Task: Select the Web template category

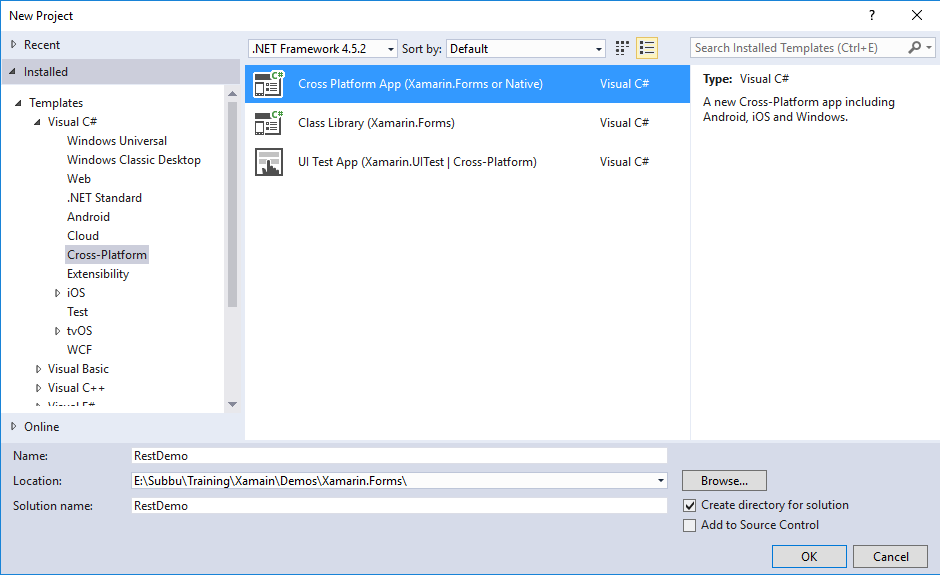Action: [x=79, y=179]
